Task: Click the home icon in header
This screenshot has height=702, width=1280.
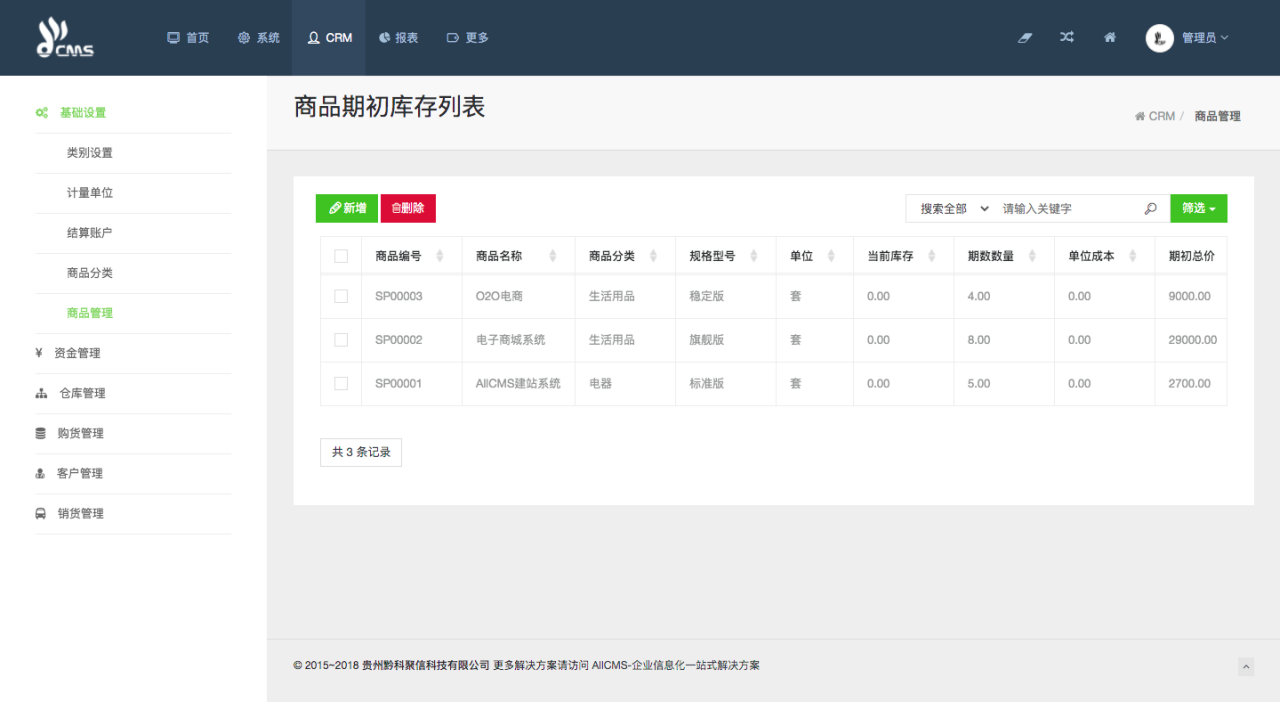Action: [x=1110, y=38]
